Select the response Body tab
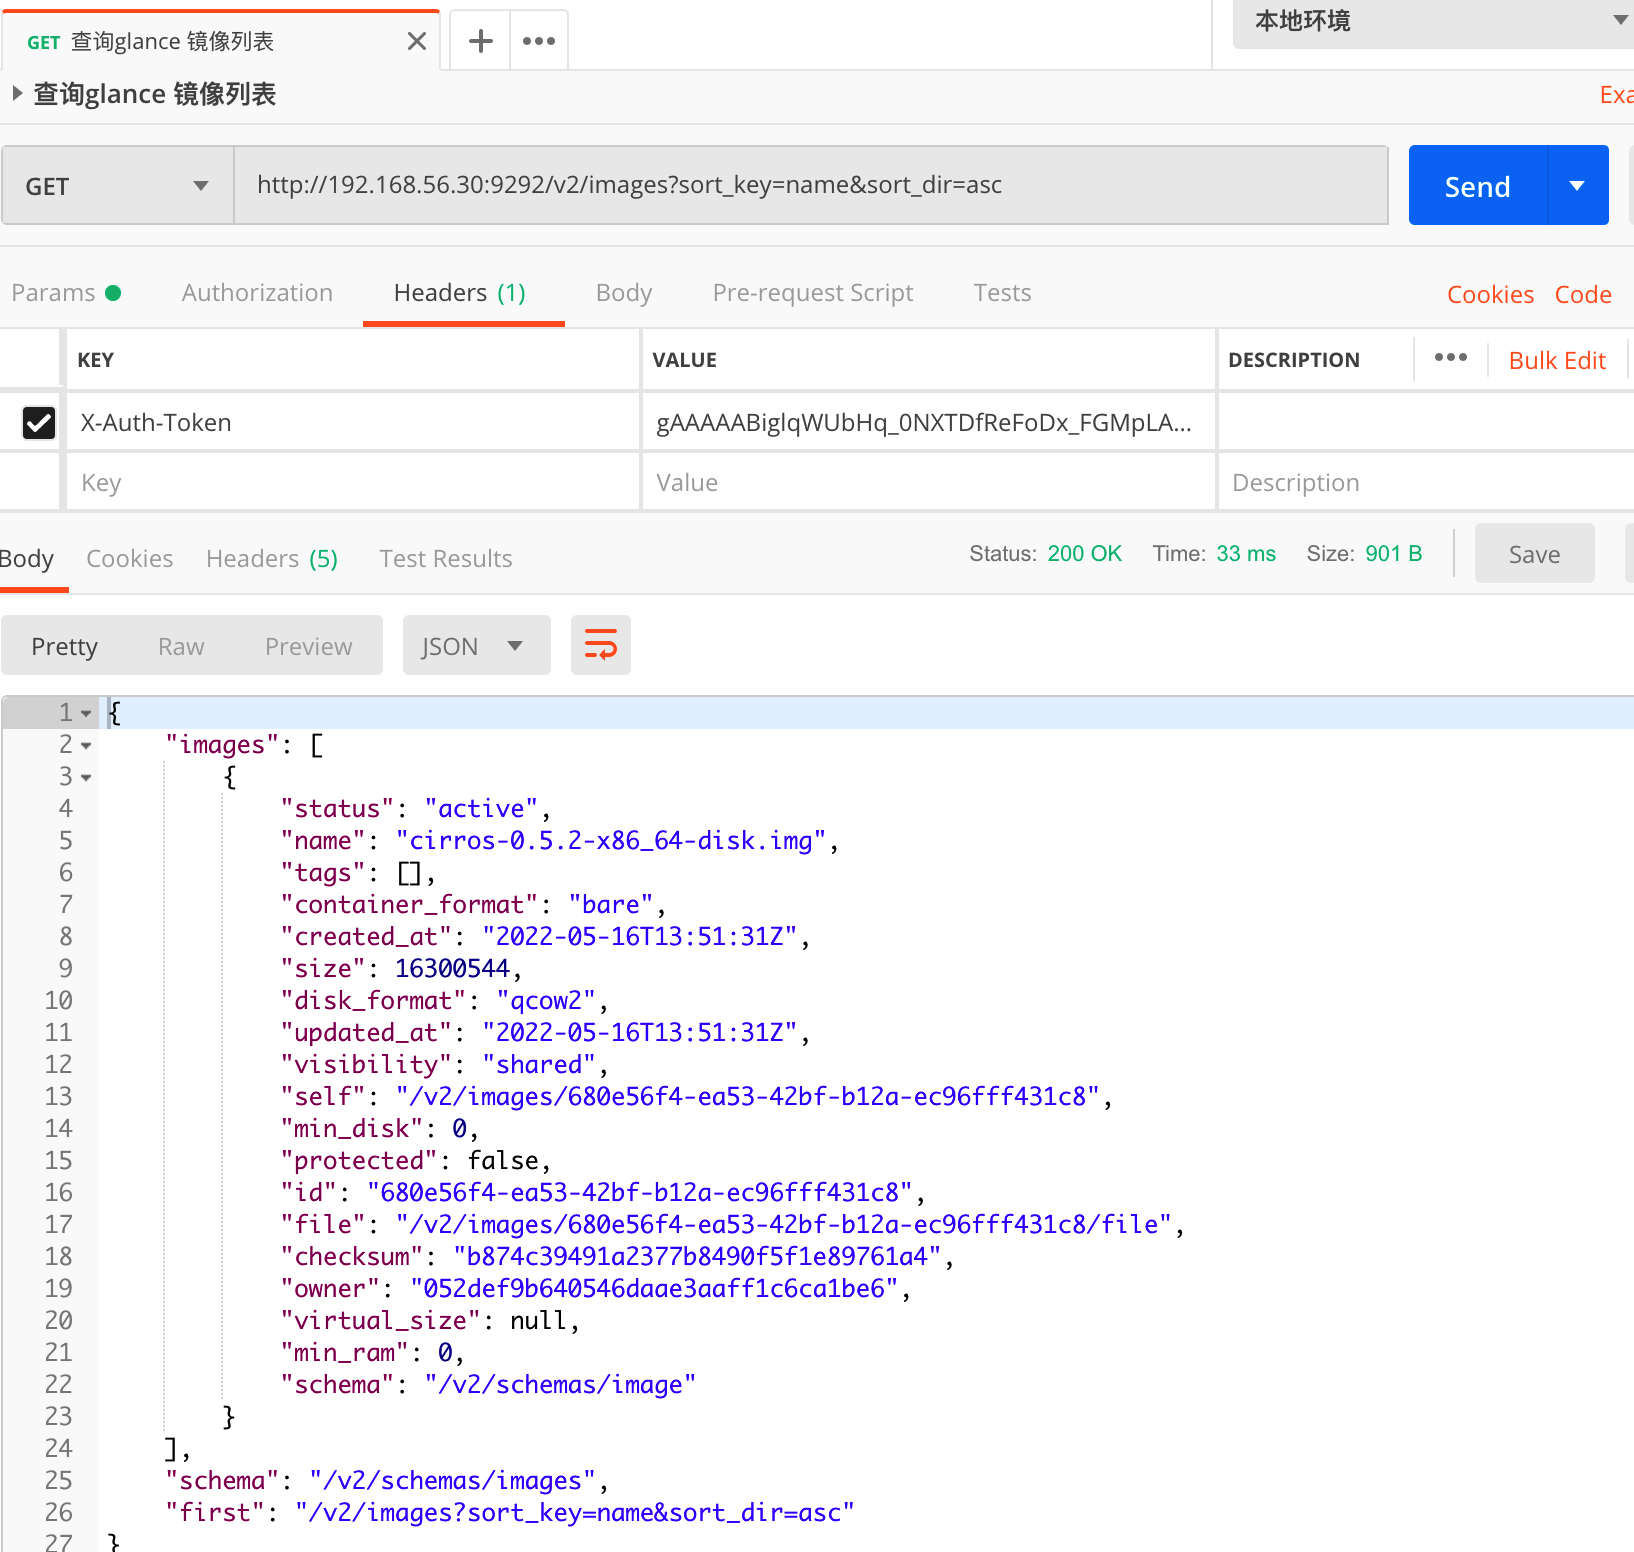The height and width of the screenshot is (1552, 1634). pyautogui.click(x=27, y=559)
